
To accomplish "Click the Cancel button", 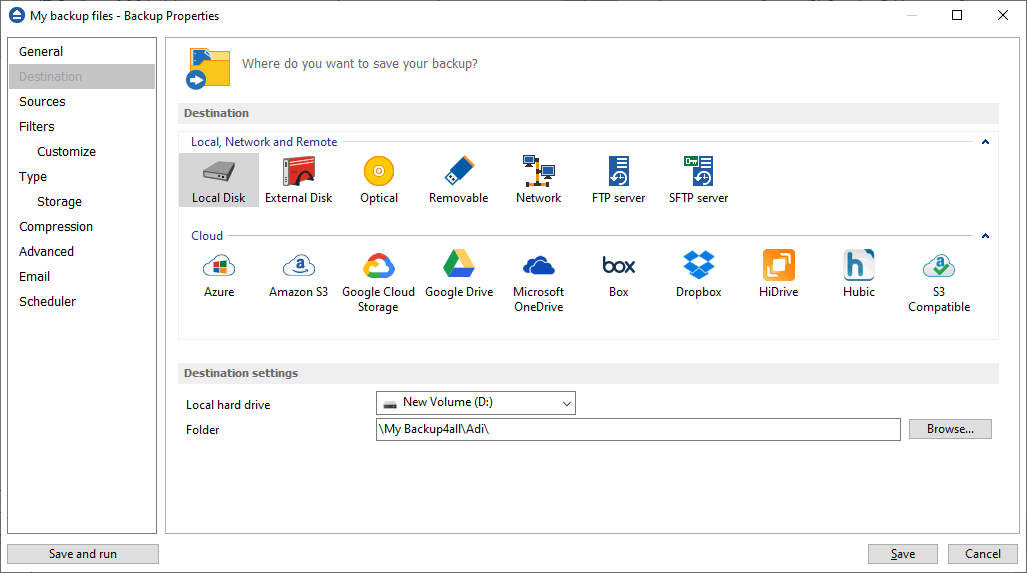I will click(982, 554).
